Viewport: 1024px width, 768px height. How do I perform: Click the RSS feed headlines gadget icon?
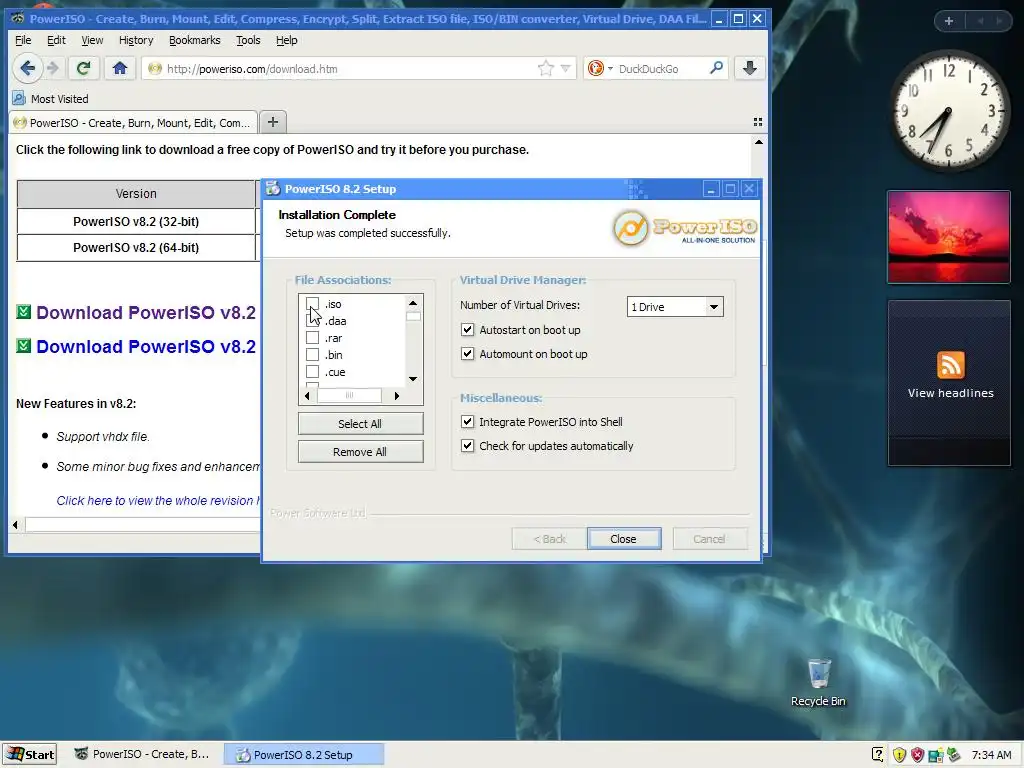(950, 364)
